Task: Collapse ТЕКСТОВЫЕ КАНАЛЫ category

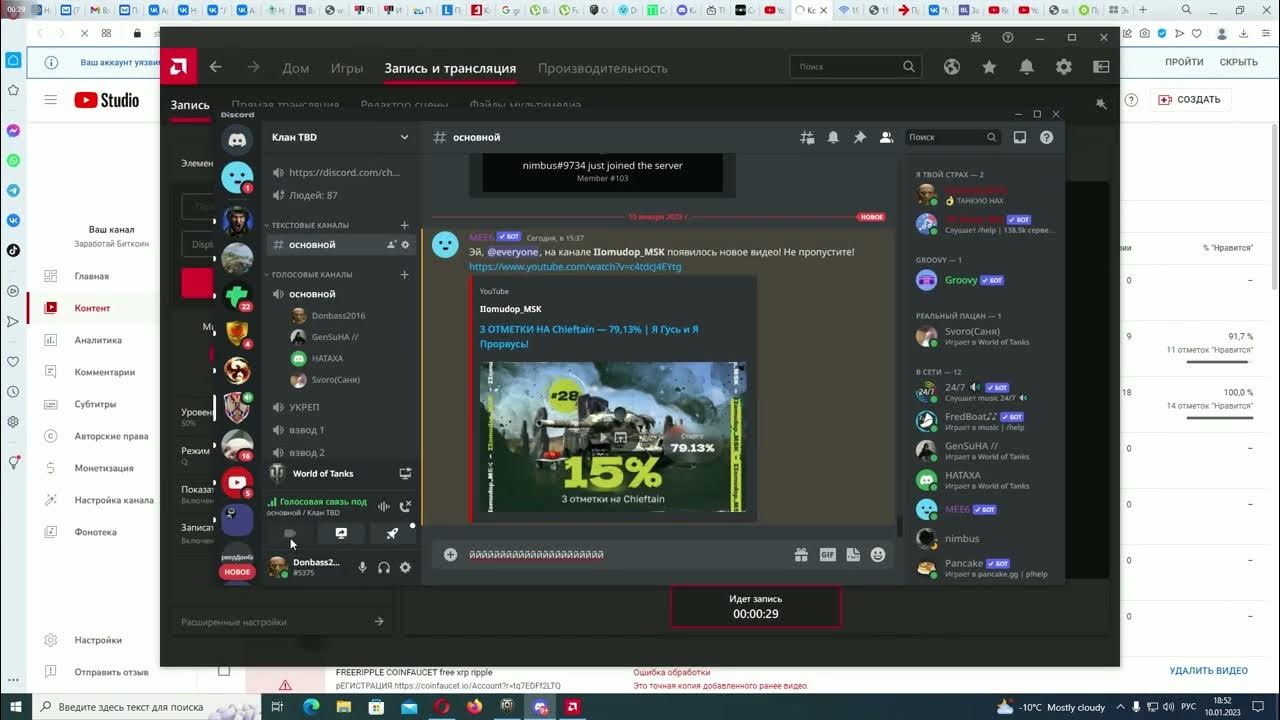Action: coord(308,225)
